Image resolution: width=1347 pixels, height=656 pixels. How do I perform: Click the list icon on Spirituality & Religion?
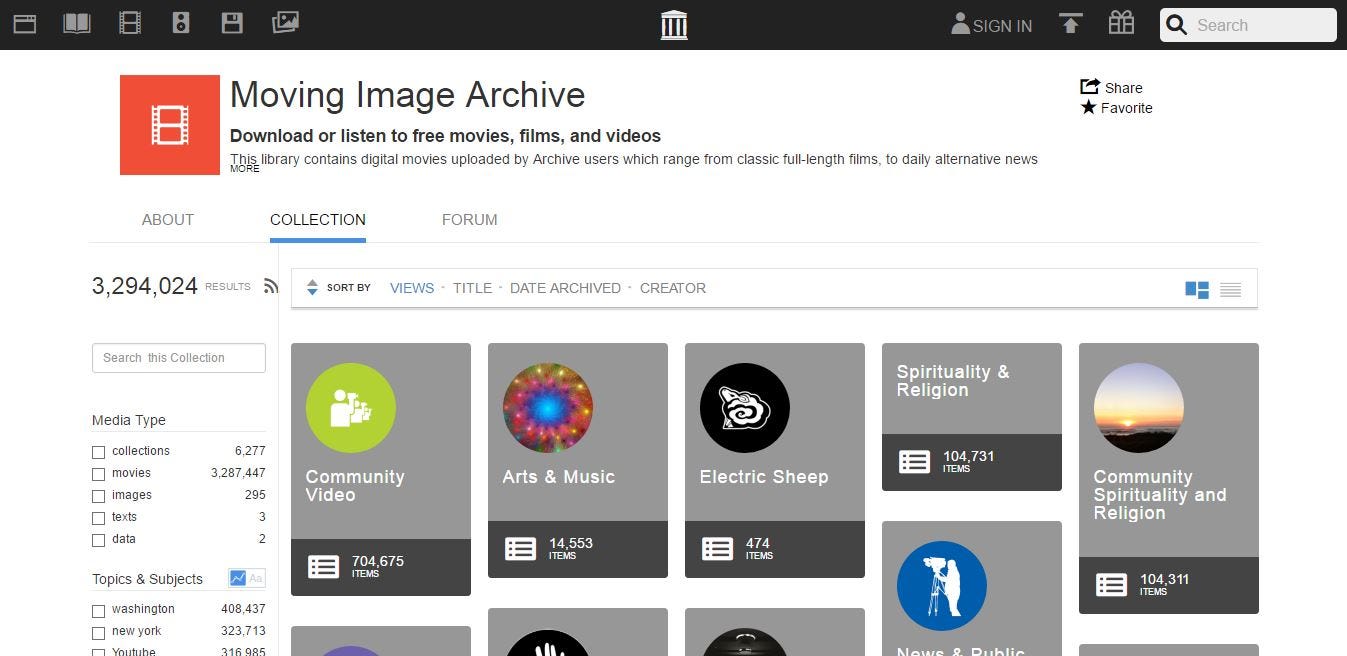(x=915, y=461)
